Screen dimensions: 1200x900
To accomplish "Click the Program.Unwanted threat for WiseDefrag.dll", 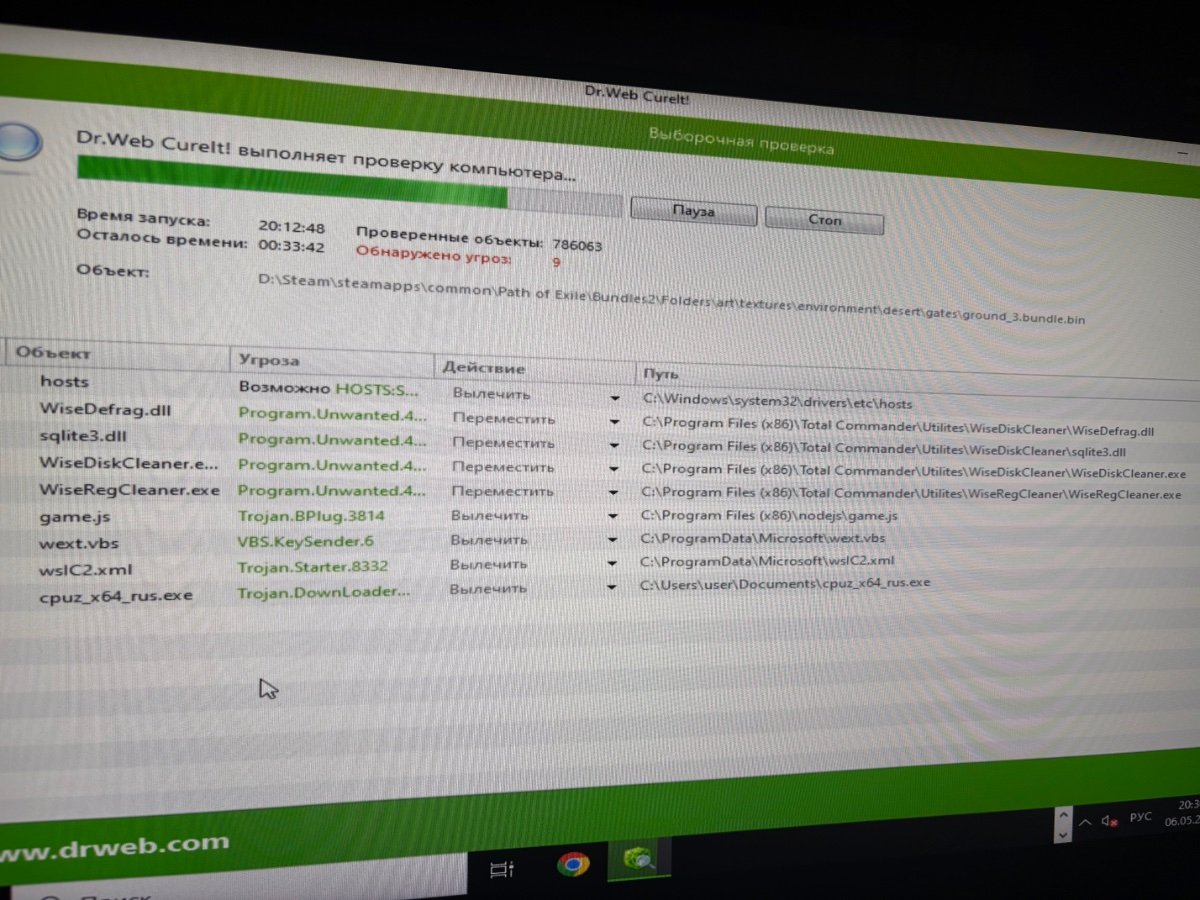I will 333,413.
